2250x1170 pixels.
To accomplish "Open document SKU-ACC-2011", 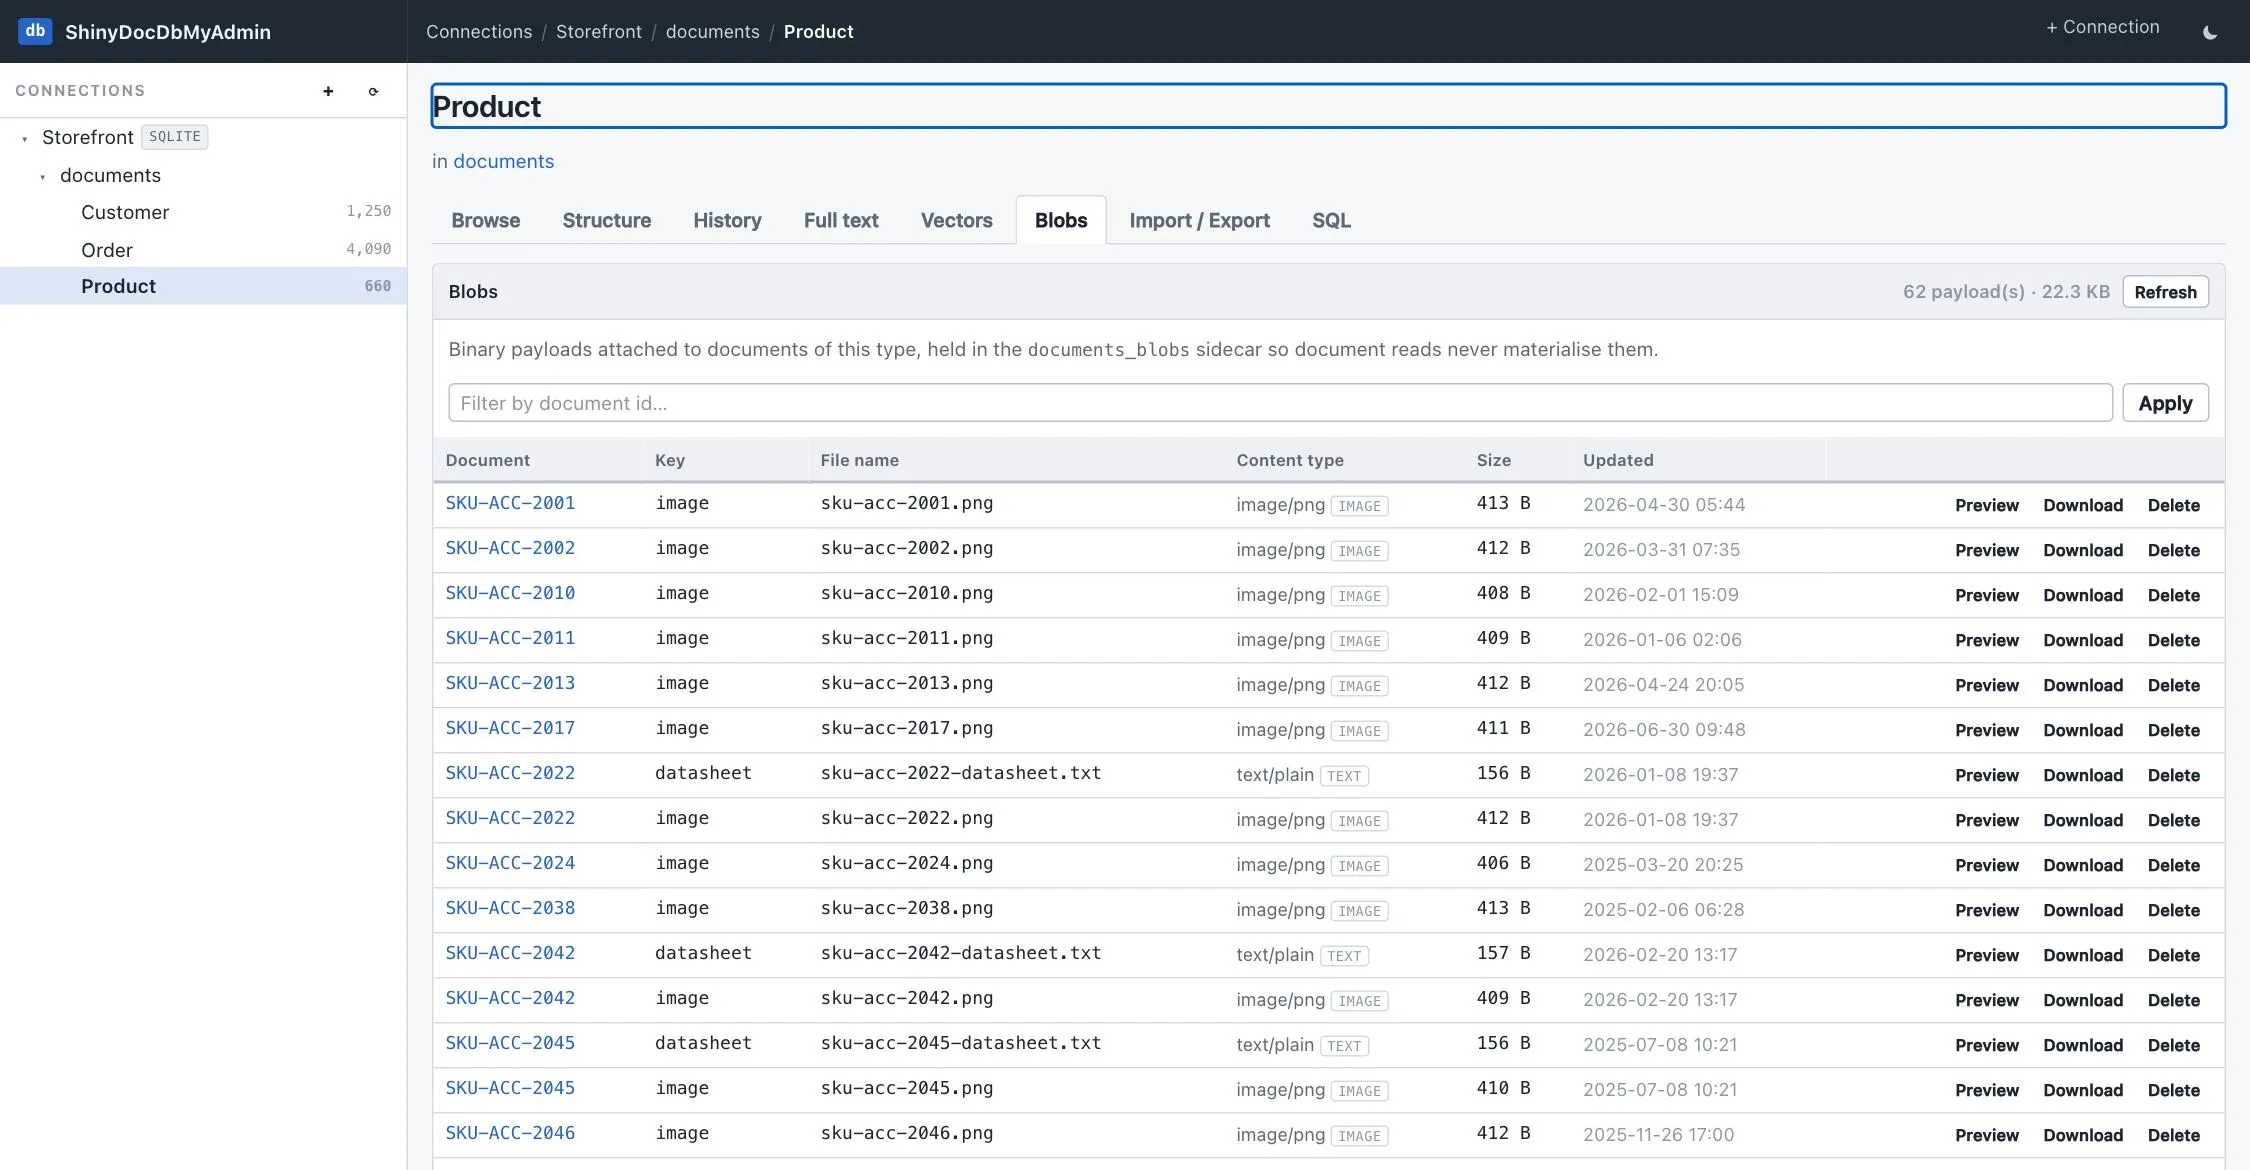I will pyautogui.click(x=510, y=638).
